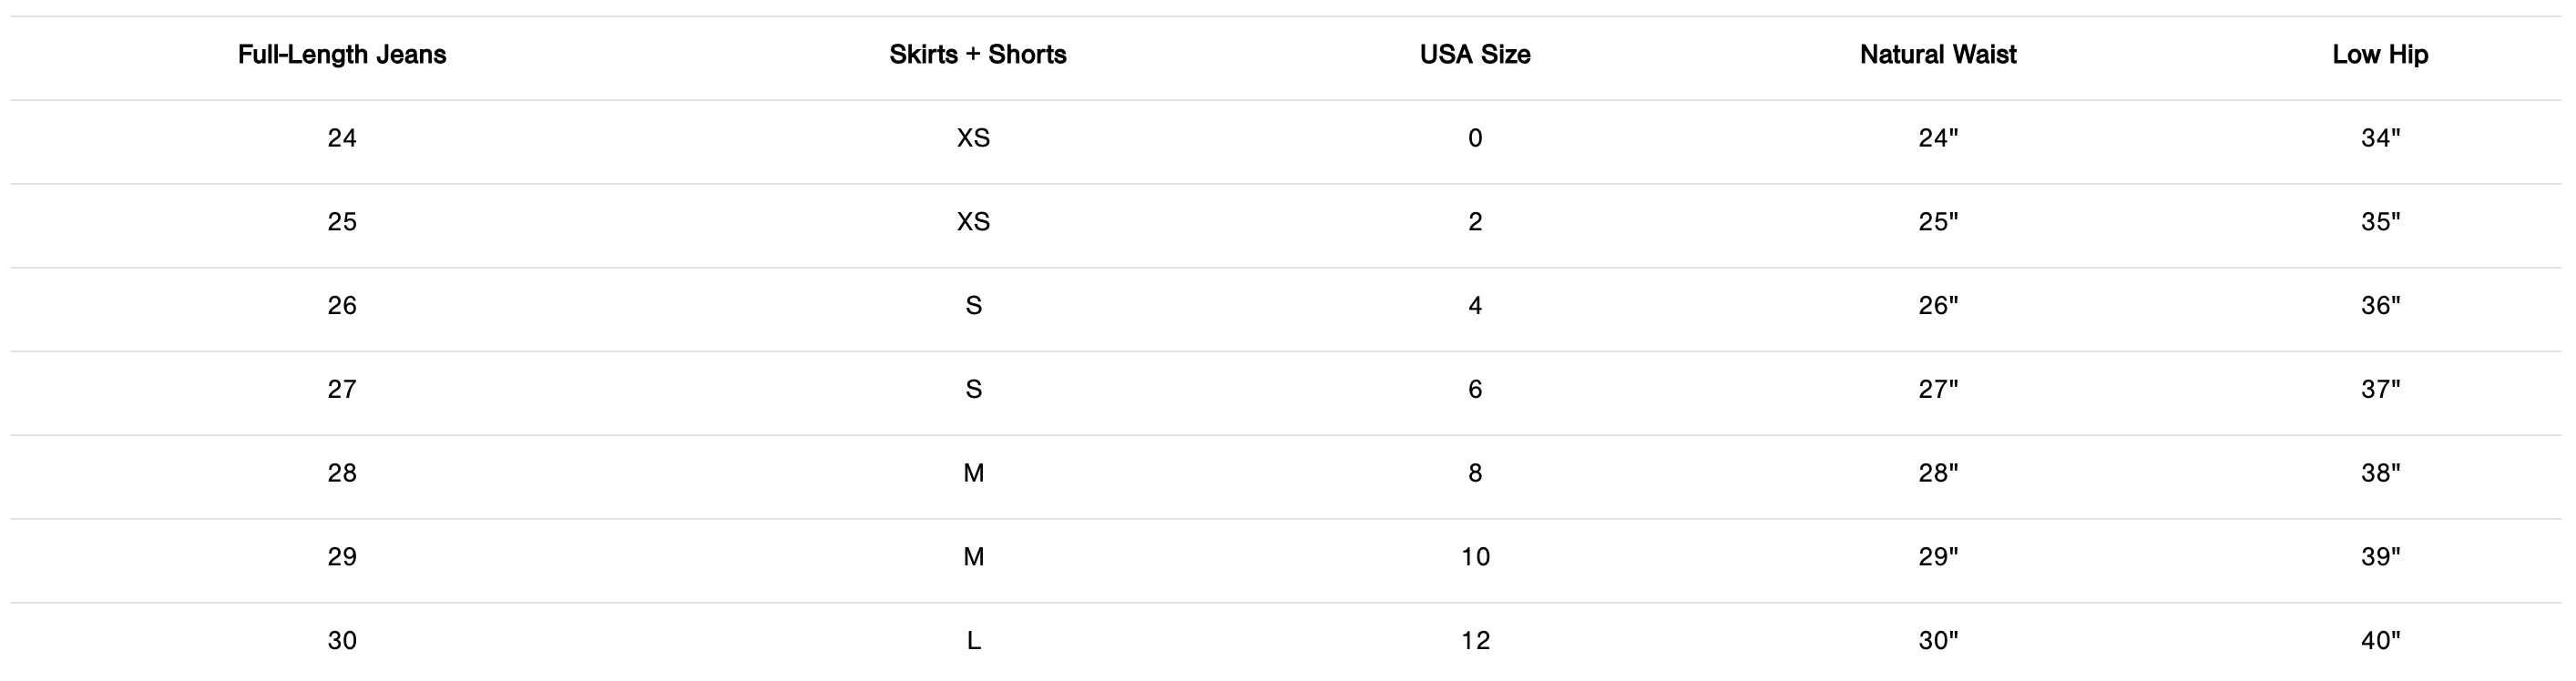This screenshot has width=2576, height=681.
Task: Click the Low Hip column header
Action: (x=2379, y=55)
